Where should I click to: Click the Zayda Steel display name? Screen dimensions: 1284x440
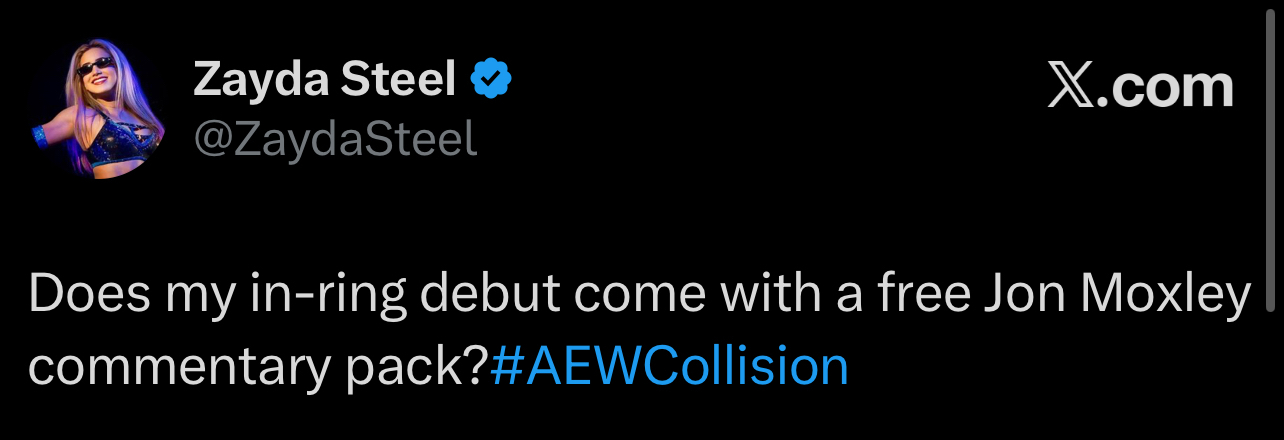click(326, 80)
